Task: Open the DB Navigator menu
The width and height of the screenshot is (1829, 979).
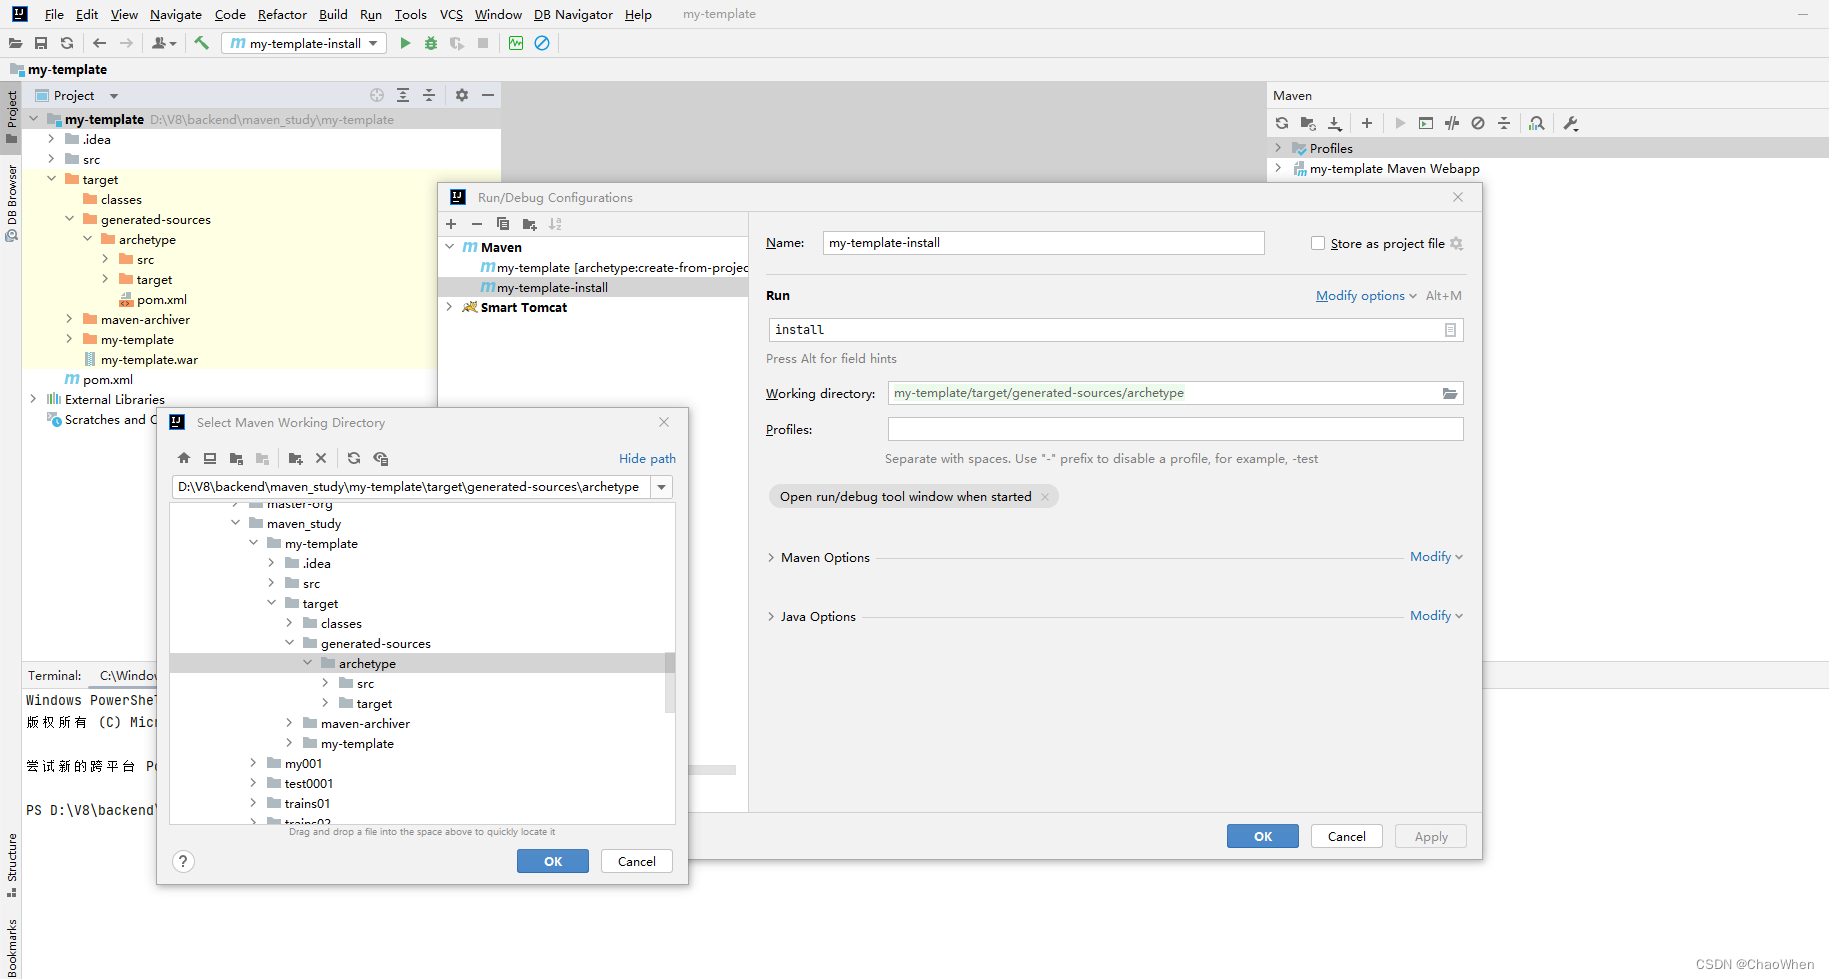Action: tap(573, 14)
